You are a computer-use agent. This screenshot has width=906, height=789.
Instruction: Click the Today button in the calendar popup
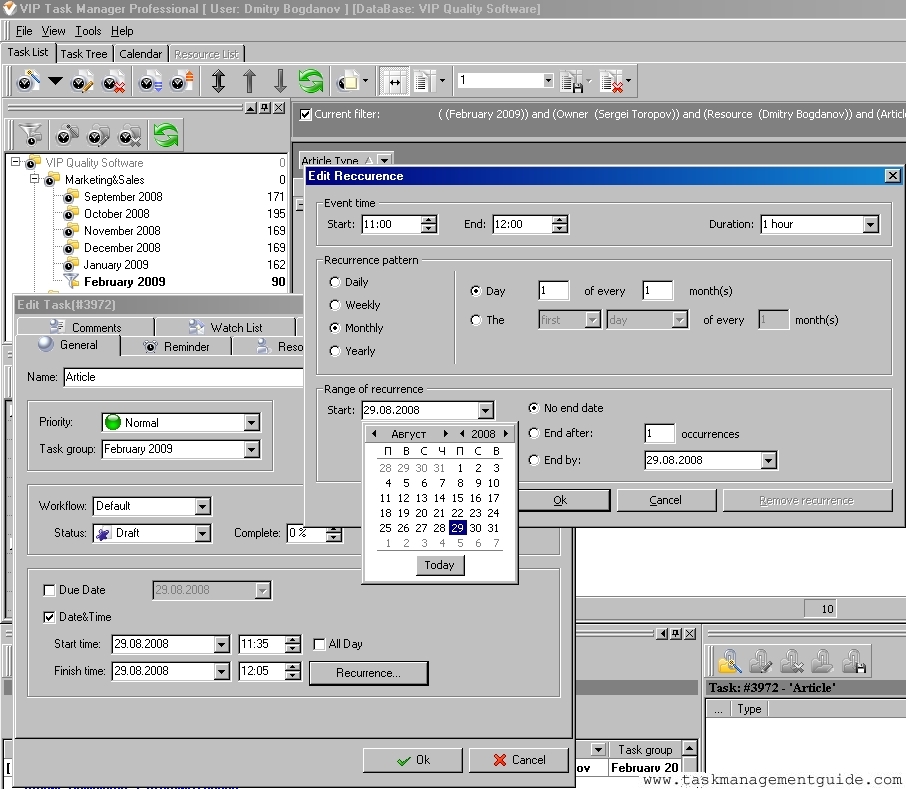click(440, 565)
